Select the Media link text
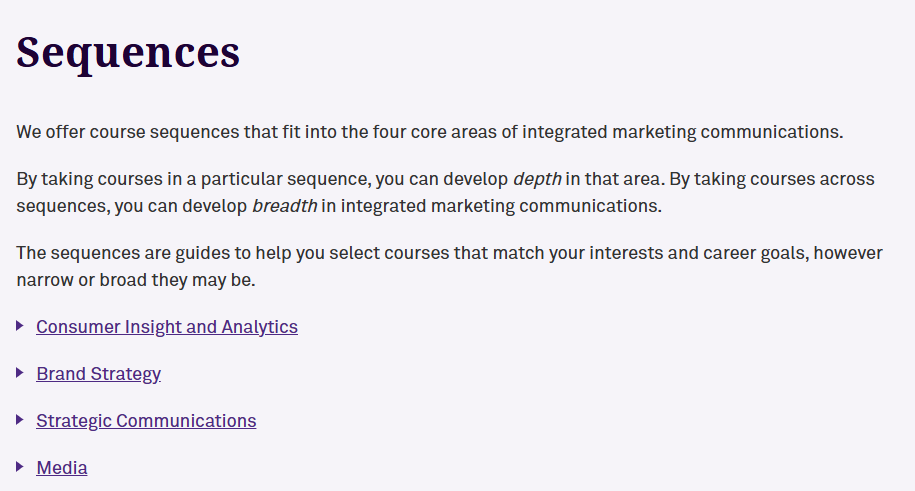 coord(62,468)
